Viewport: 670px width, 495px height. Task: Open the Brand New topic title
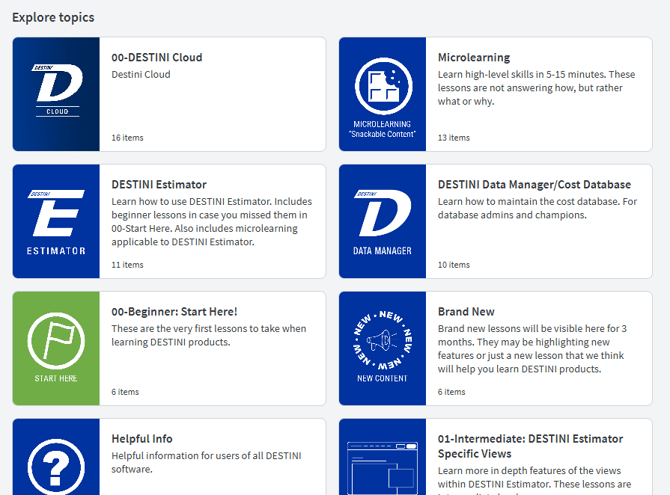(466, 312)
